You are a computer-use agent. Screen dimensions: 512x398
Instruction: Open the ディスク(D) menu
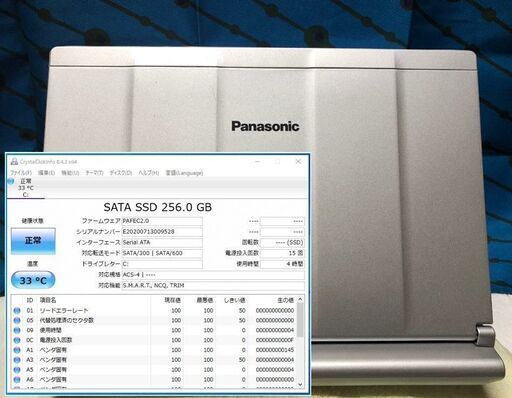coord(121,173)
